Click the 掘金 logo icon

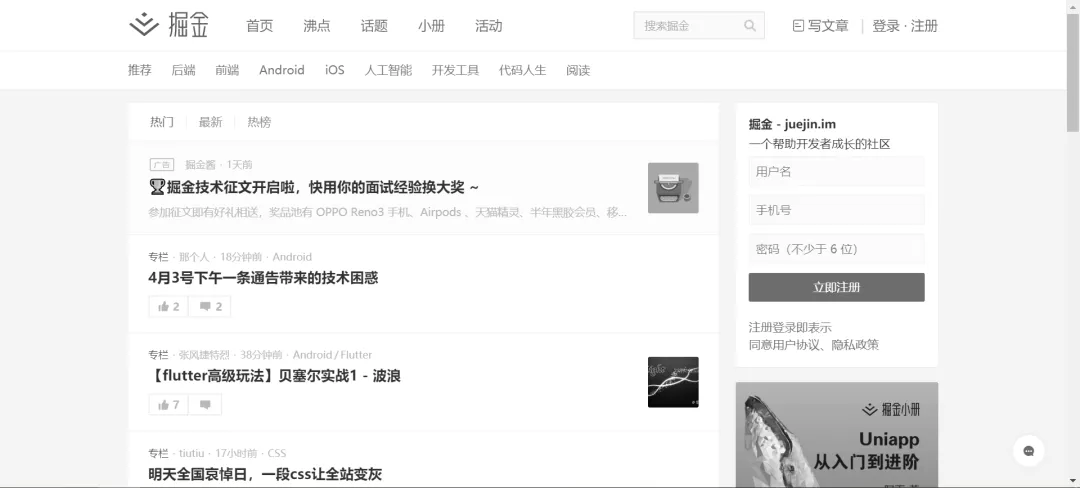coord(144,24)
